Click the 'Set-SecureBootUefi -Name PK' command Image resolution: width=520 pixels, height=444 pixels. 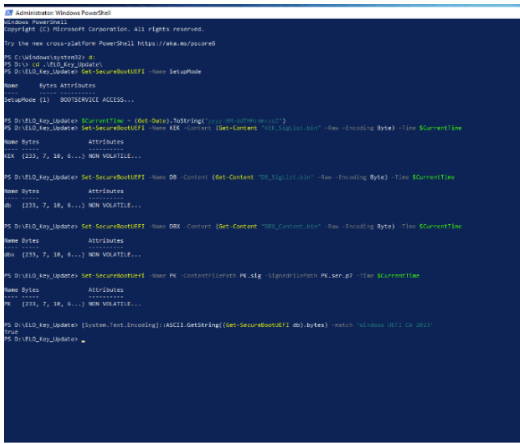(x=129, y=276)
